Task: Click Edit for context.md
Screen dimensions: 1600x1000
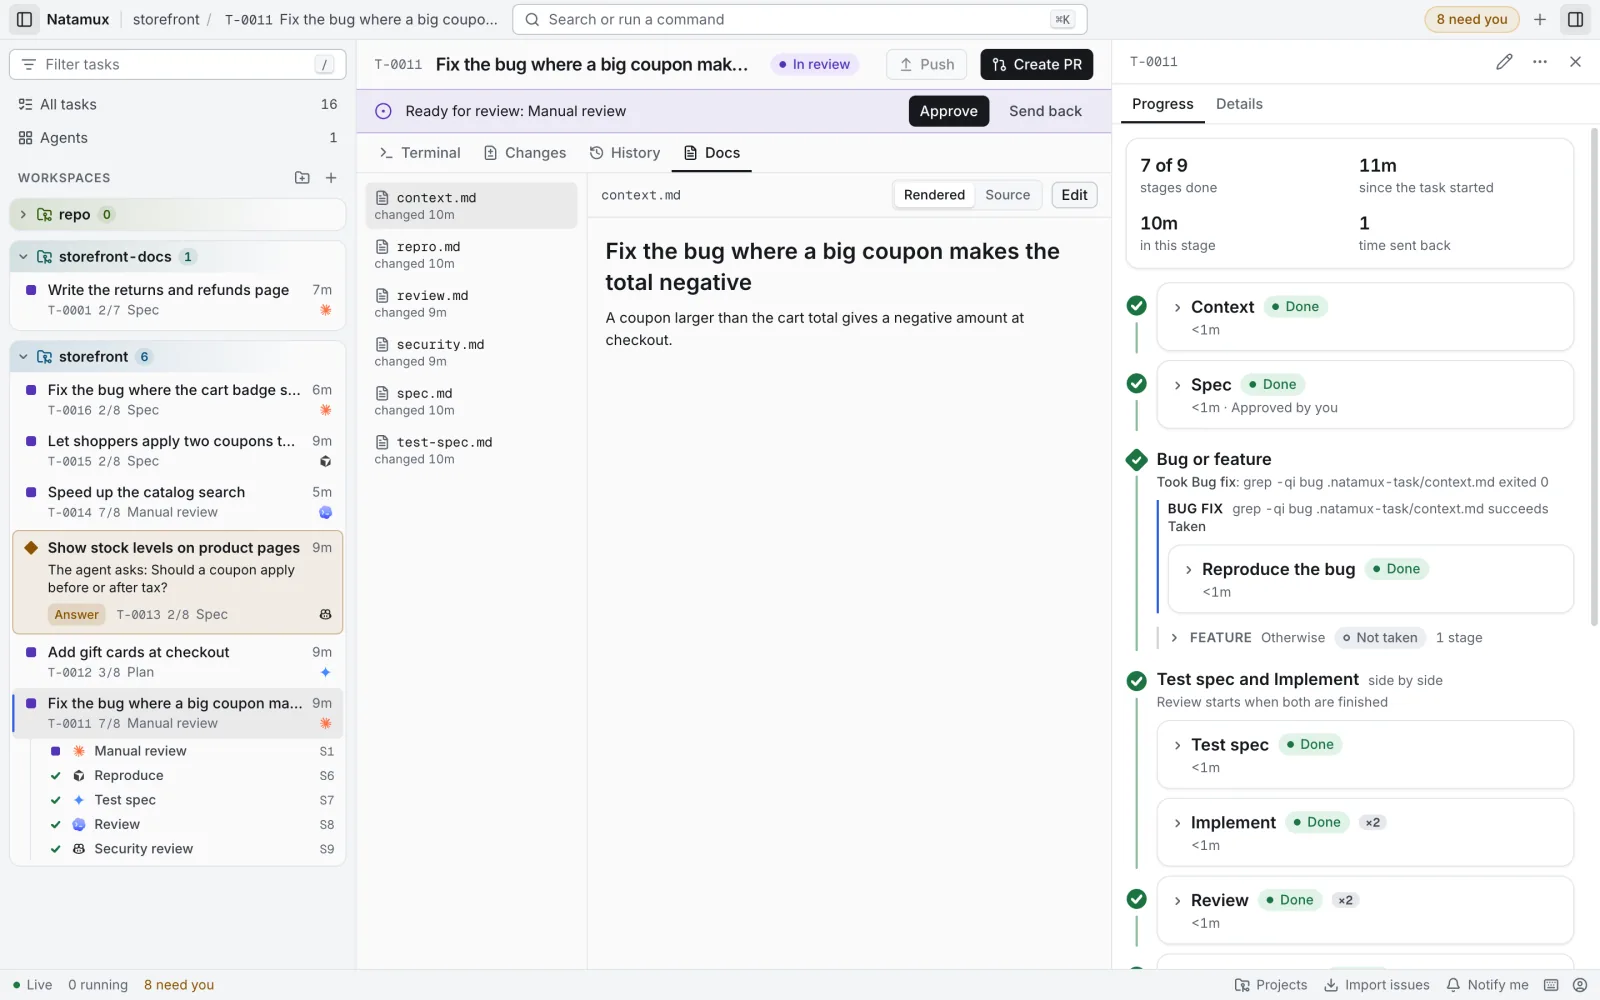Action: pos(1074,195)
